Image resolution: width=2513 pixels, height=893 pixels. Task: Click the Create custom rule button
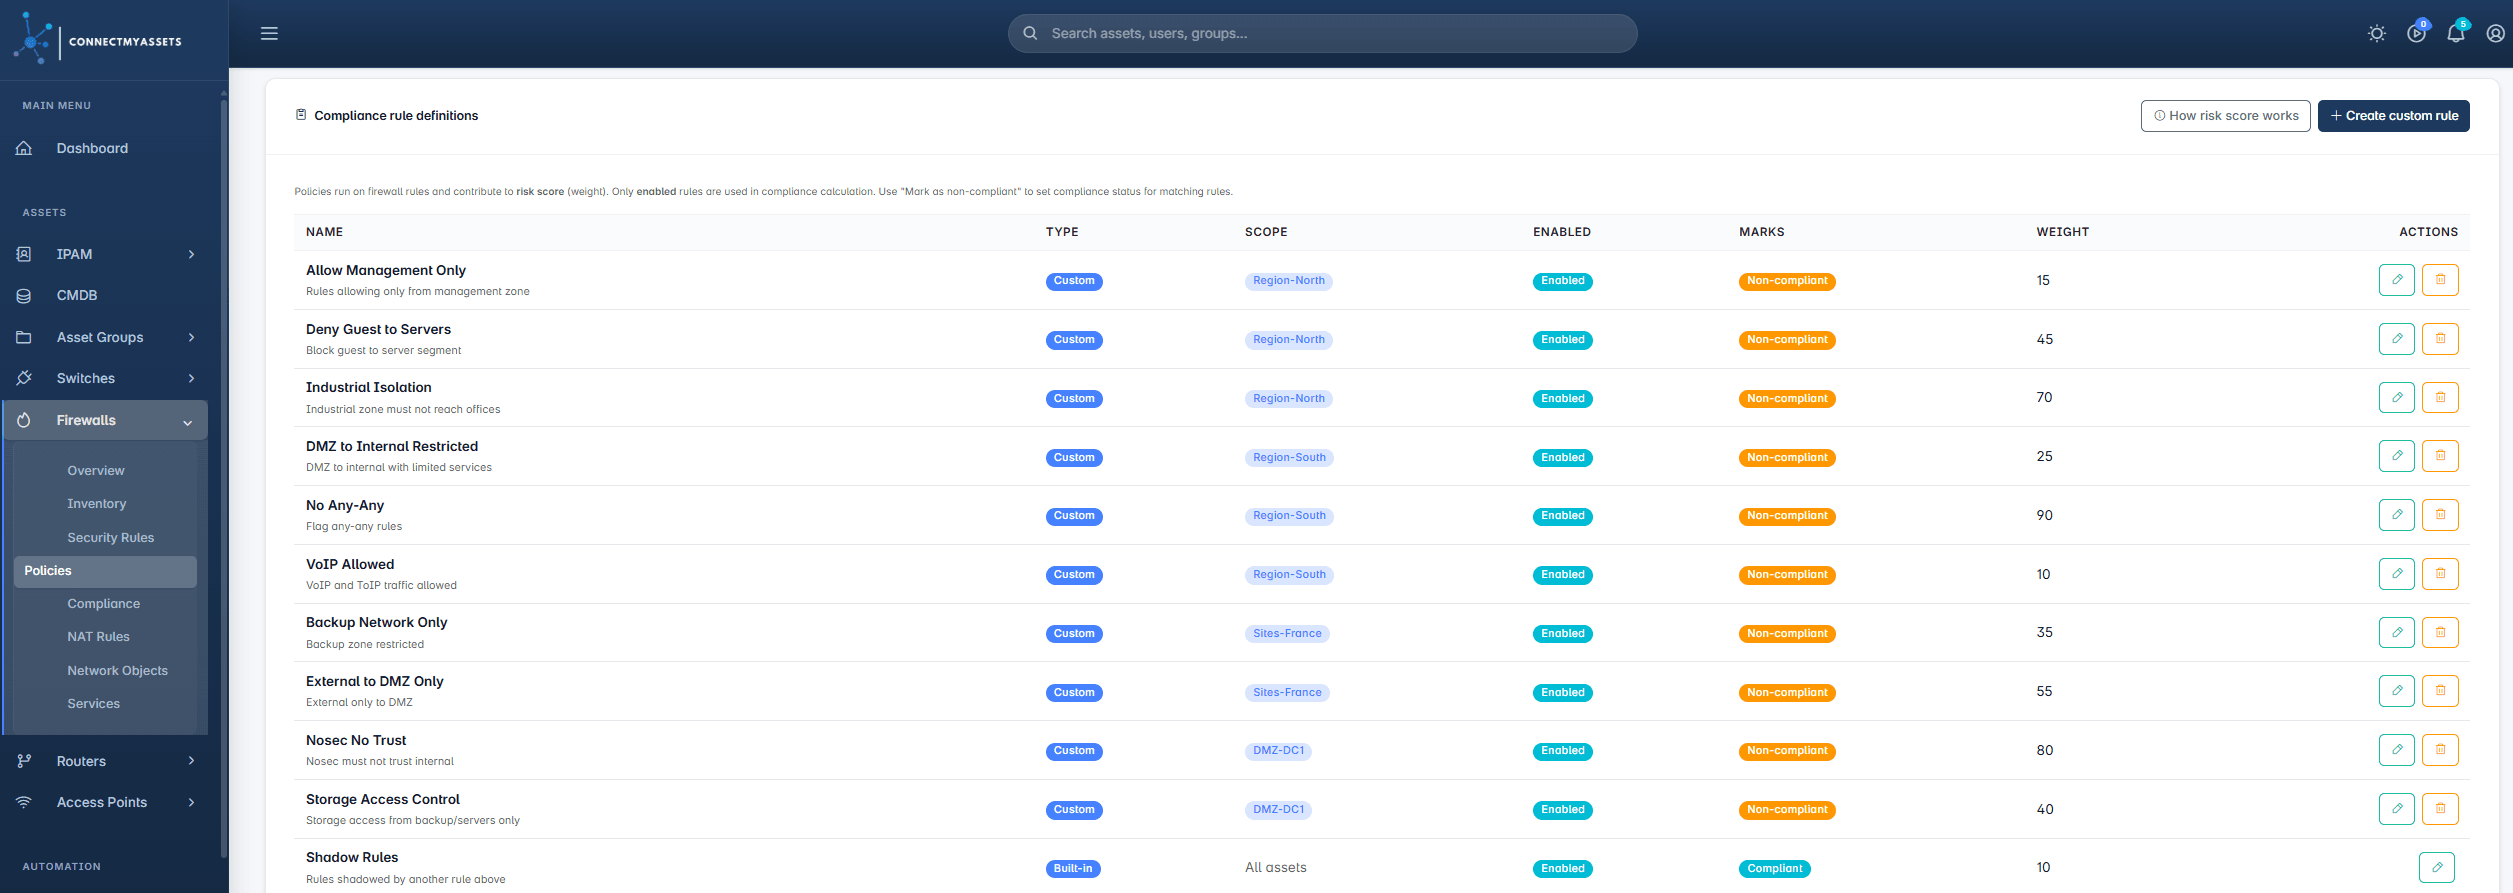pyautogui.click(x=2394, y=116)
